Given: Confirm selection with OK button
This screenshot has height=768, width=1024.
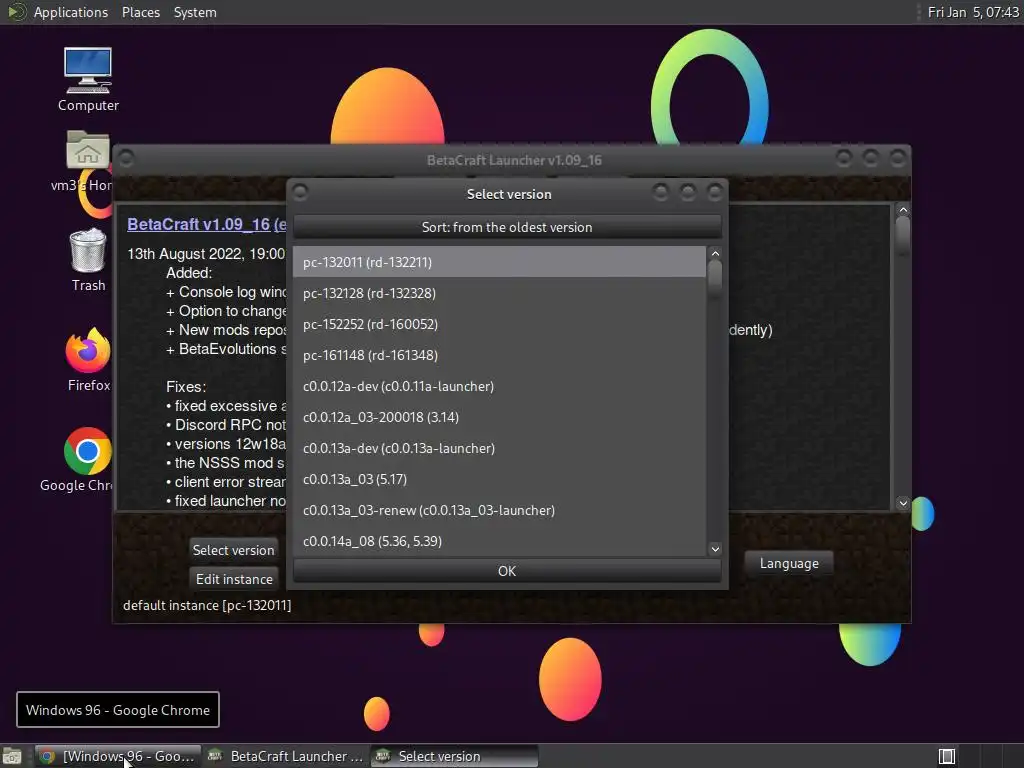Looking at the screenshot, I should pos(507,571).
